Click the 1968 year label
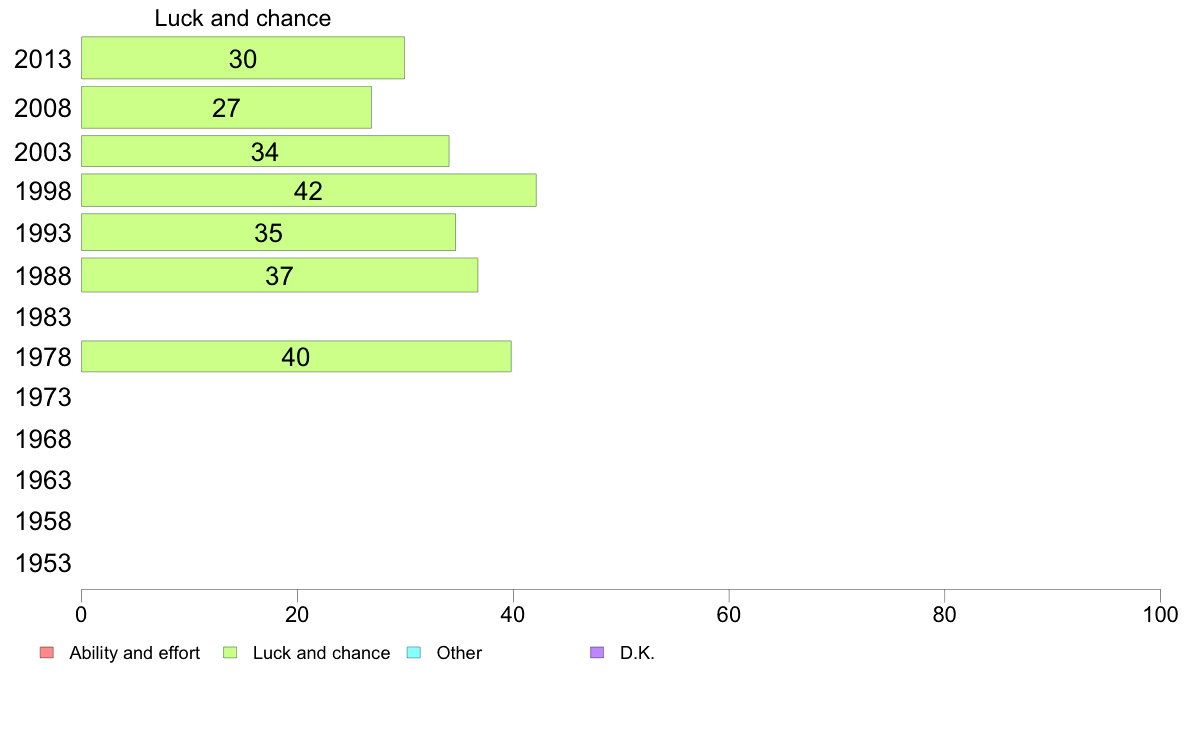This screenshot has height=736, width=1188. [x=43, y=439]
